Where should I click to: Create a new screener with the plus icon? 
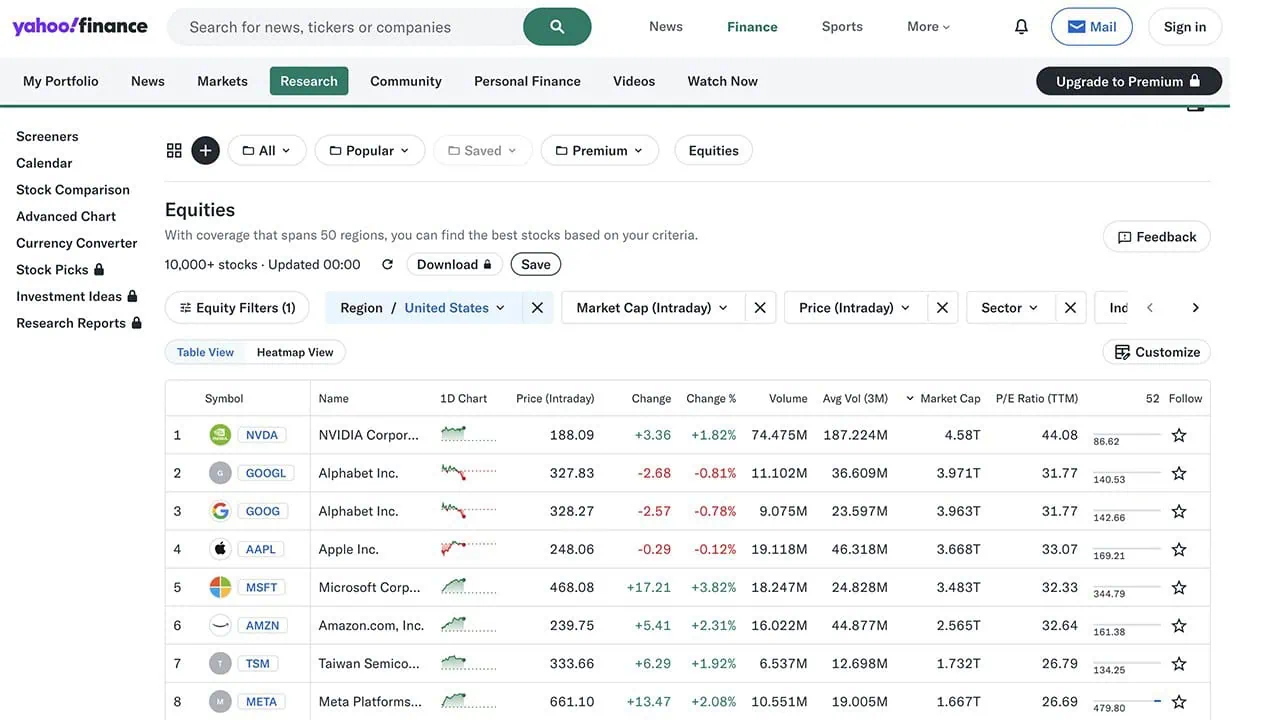(x=204, y=149)
